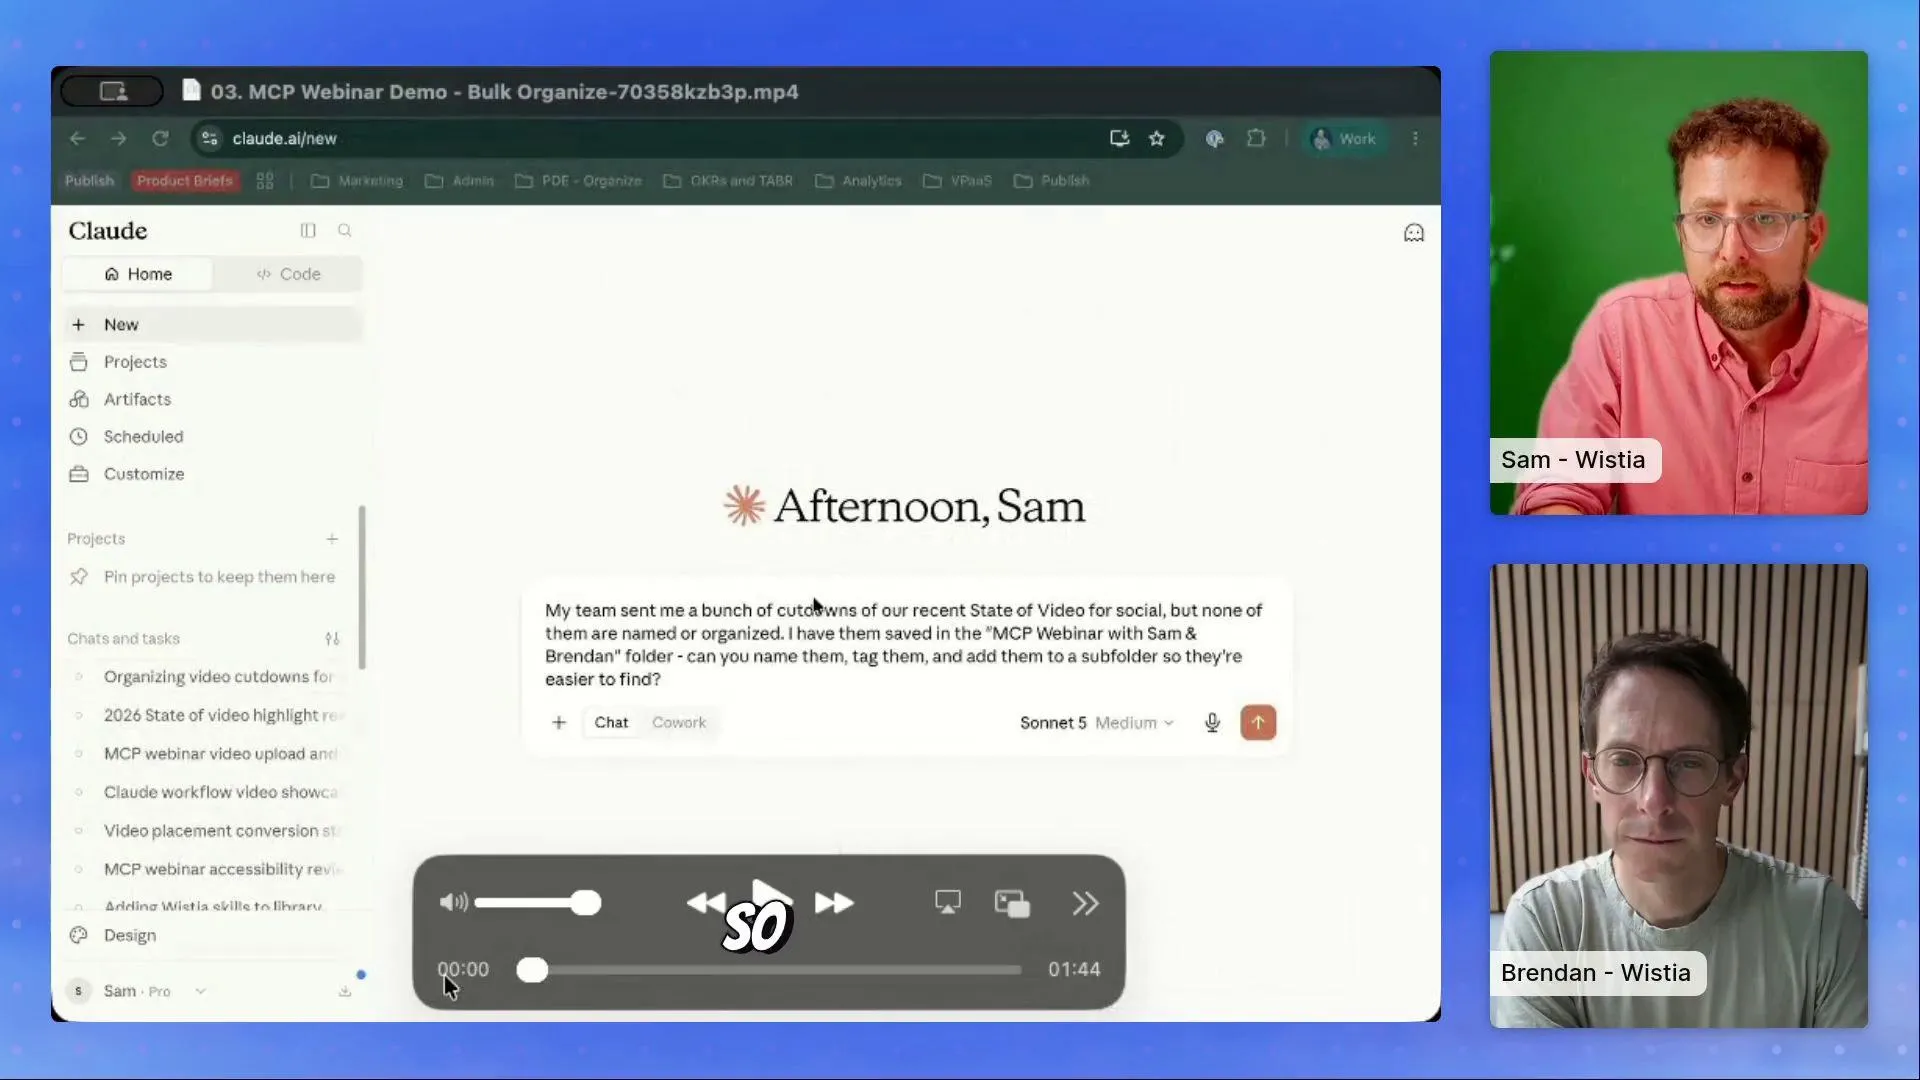Start a New chat in sidebar

click(x=211, y=325)
